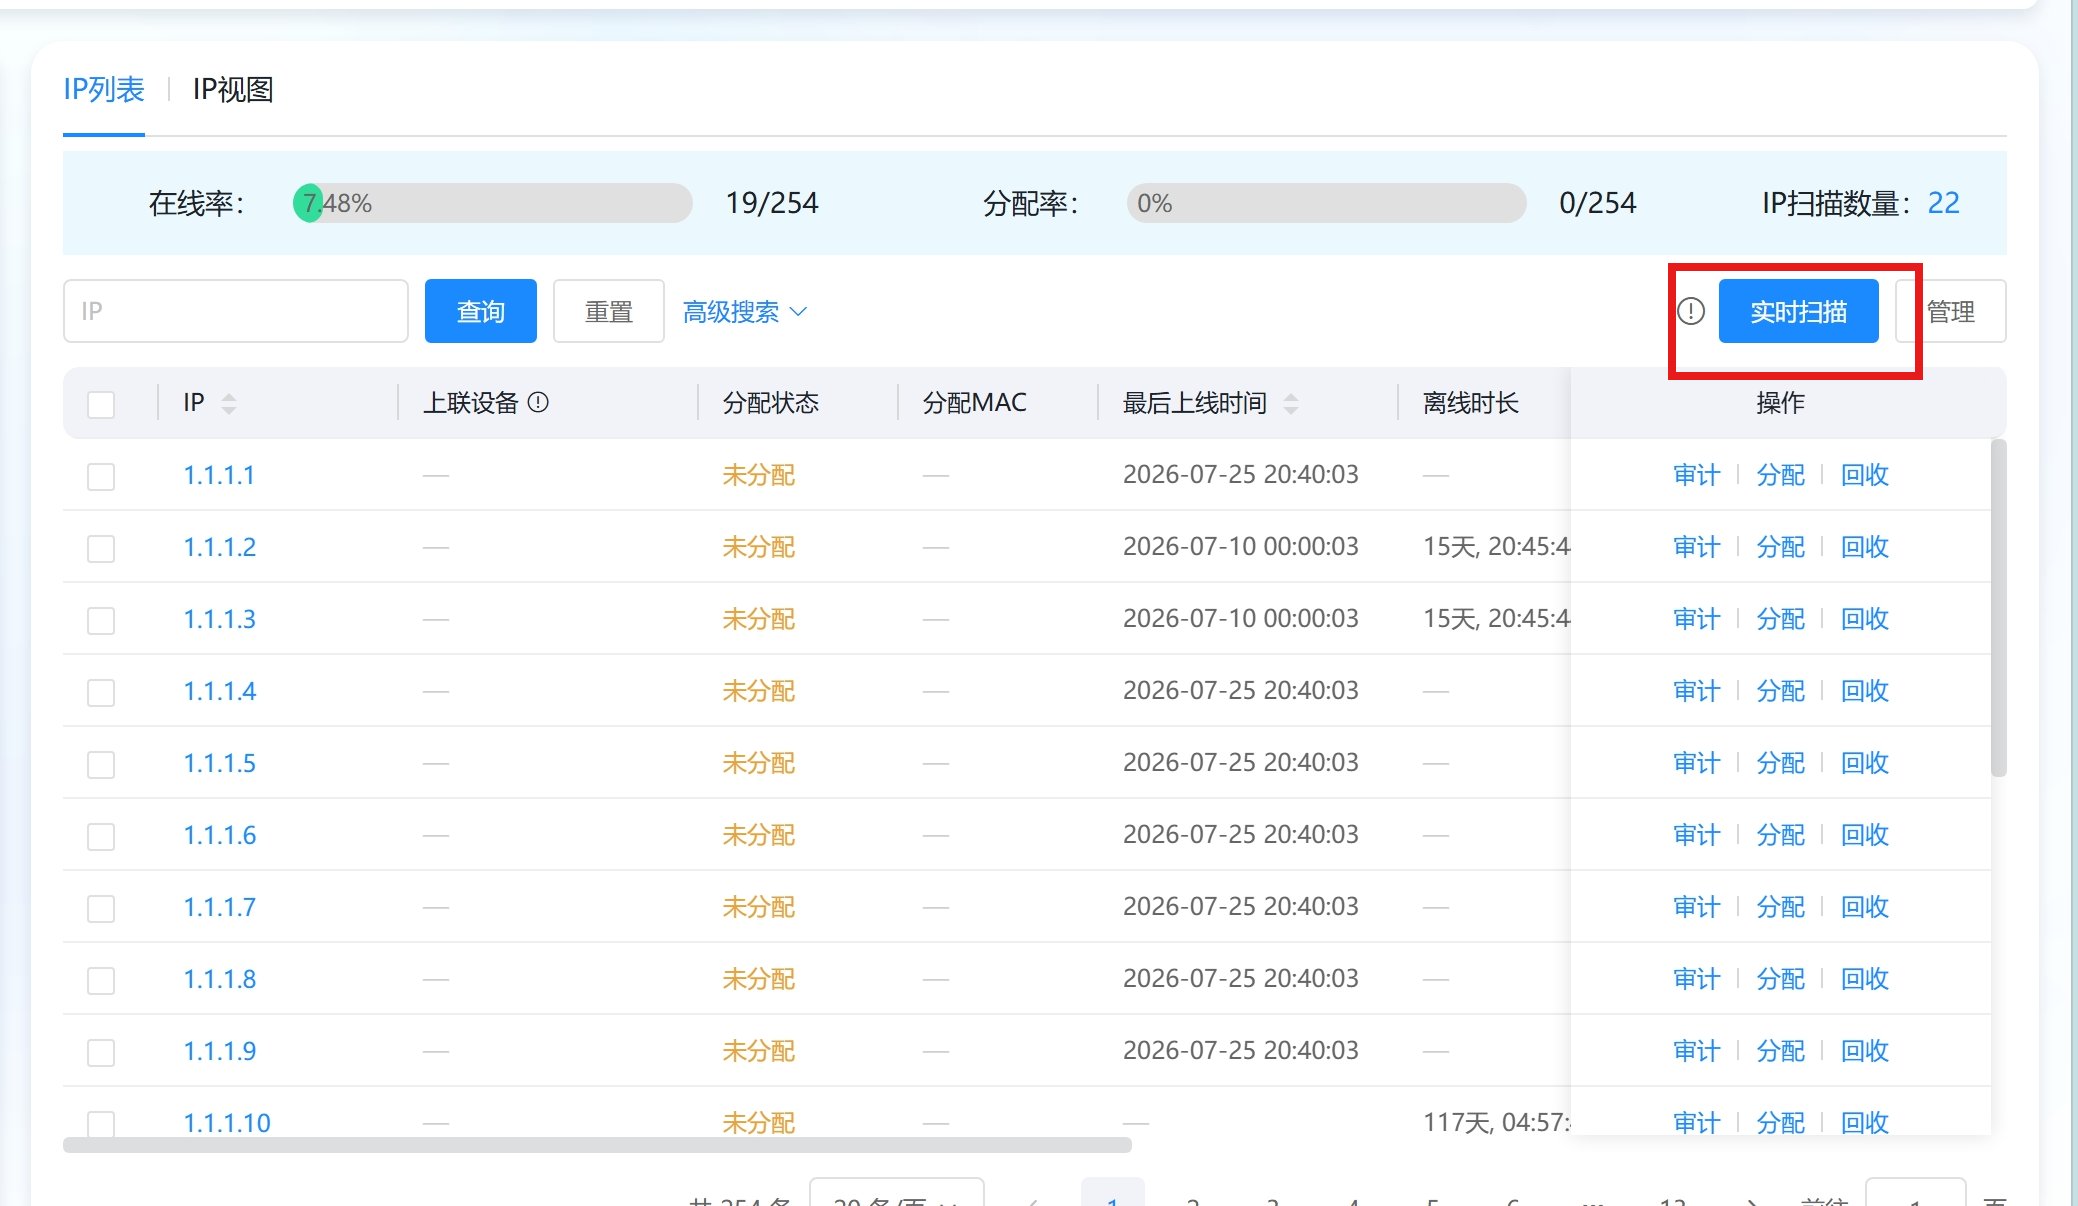Click 审计 for row 1.1.1.8
The width and height of the screenshot is (2078, 1206).
pos(1697,979)
